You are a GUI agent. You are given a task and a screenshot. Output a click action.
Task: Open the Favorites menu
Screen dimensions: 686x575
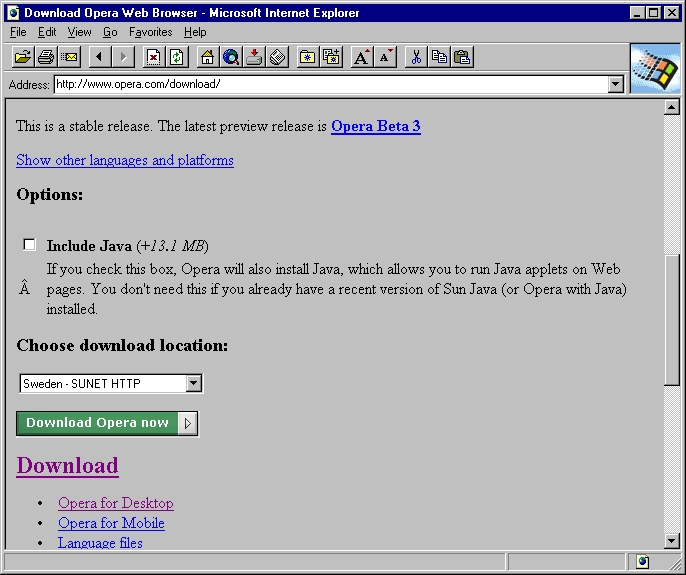pyautogui.click(x=150, y=32)
